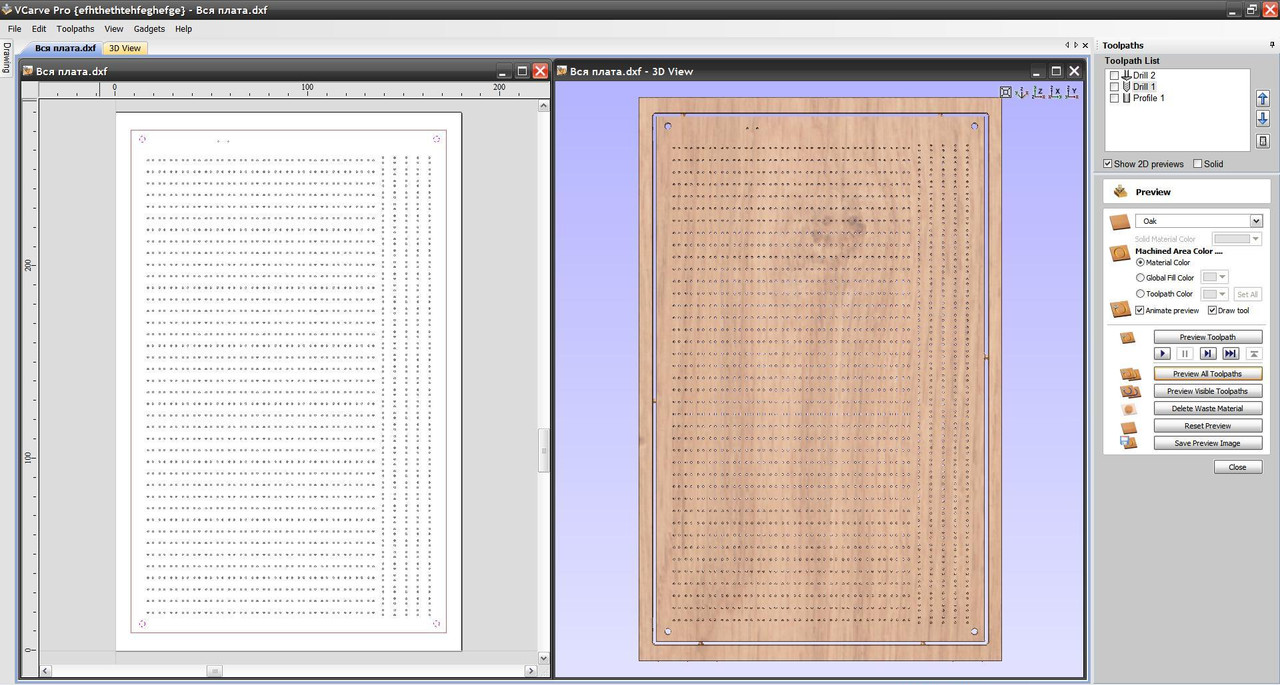Click the icon left of Preview Toolpath

coord(1127,338)
